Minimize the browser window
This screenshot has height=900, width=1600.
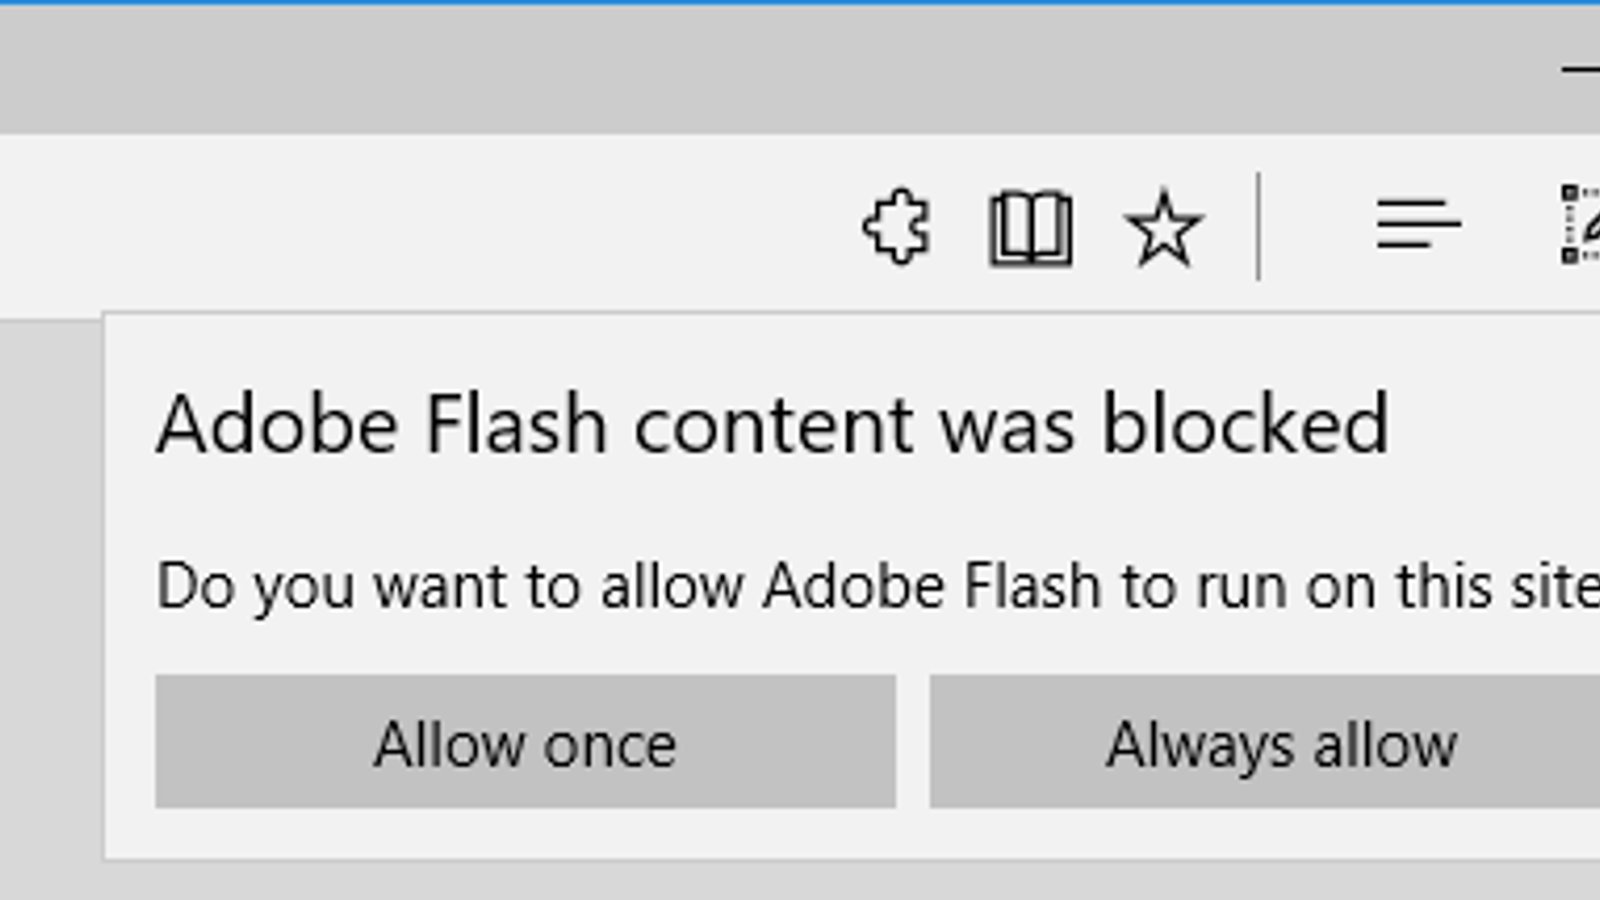point(1582,70)
